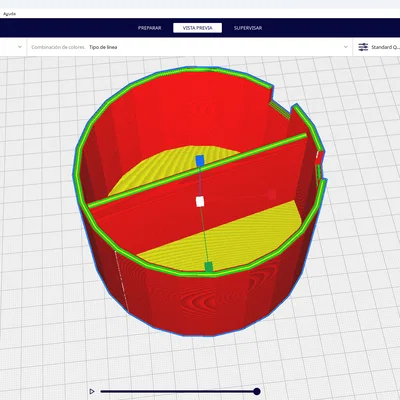Click the Combinación de colores label
The width and height of the screenshot is (400, 400).
click(58, 47)
